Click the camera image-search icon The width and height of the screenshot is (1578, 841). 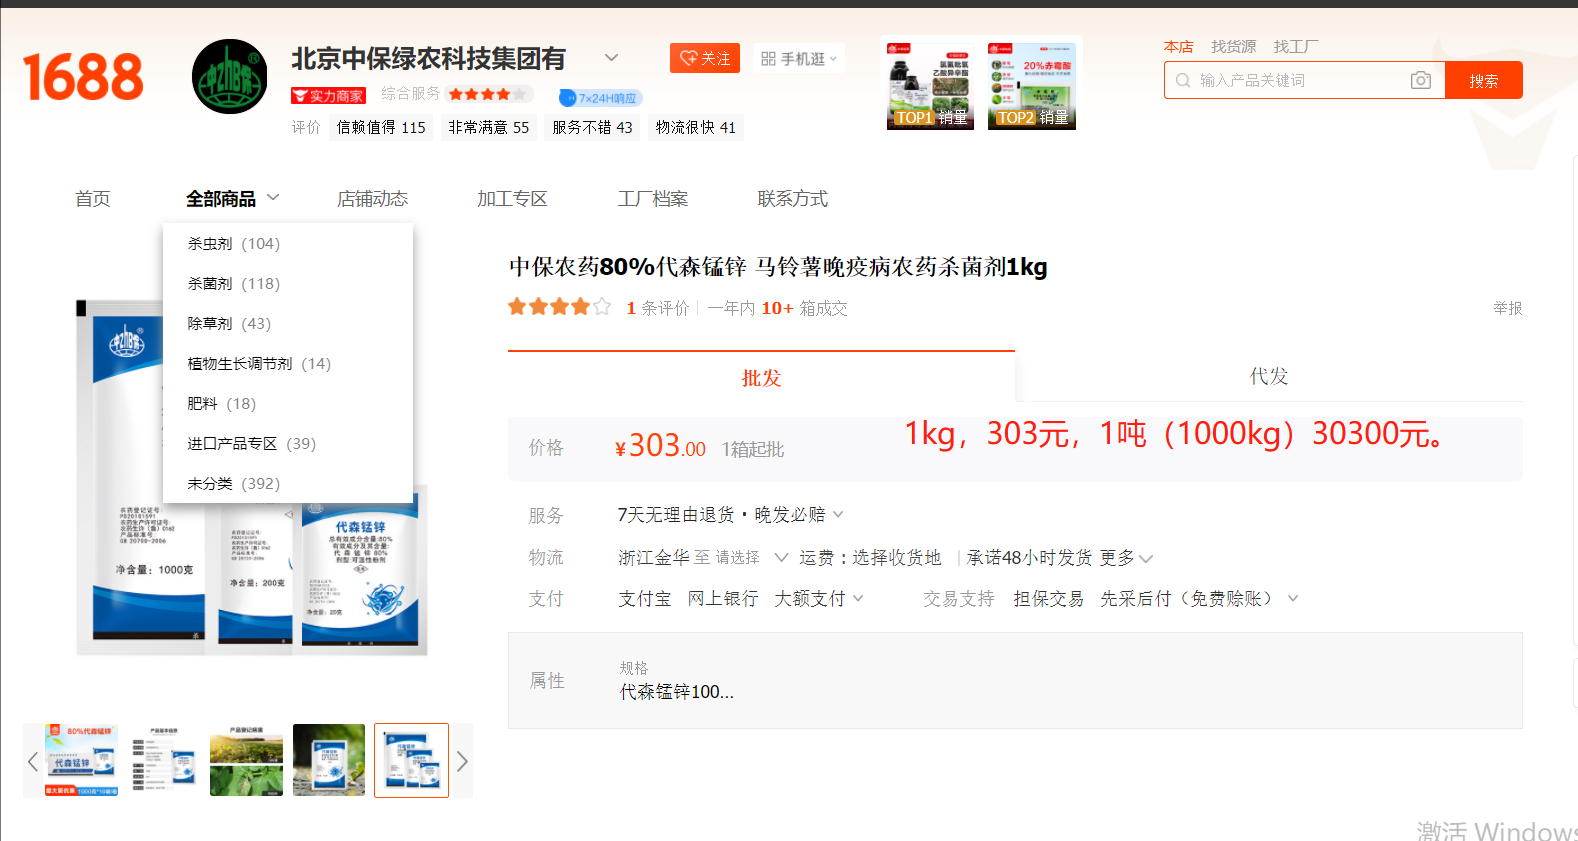(1421, 80)
